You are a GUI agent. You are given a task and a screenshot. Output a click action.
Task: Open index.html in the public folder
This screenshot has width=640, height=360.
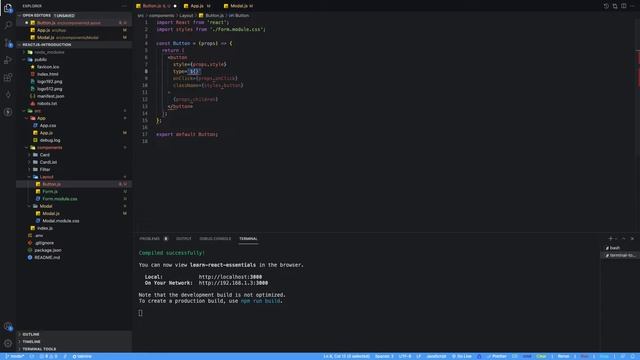click(x=47, y=74)
